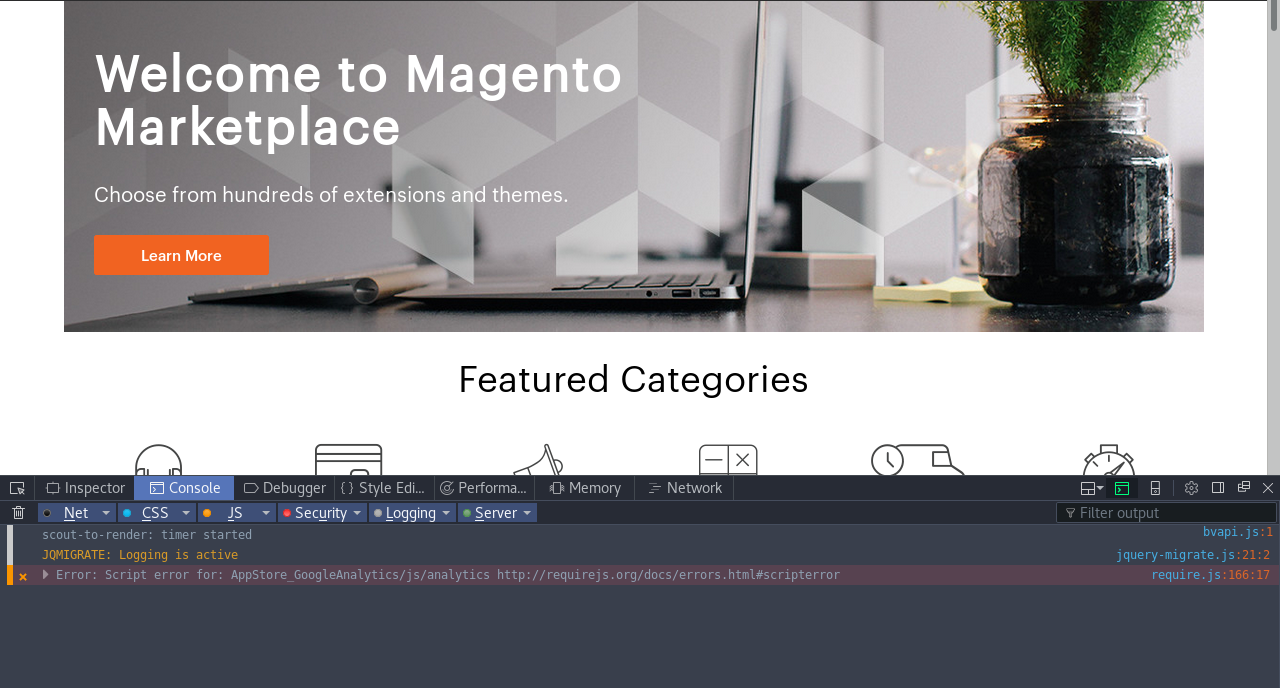Click the credit card category icon

(x=348, y=460)
